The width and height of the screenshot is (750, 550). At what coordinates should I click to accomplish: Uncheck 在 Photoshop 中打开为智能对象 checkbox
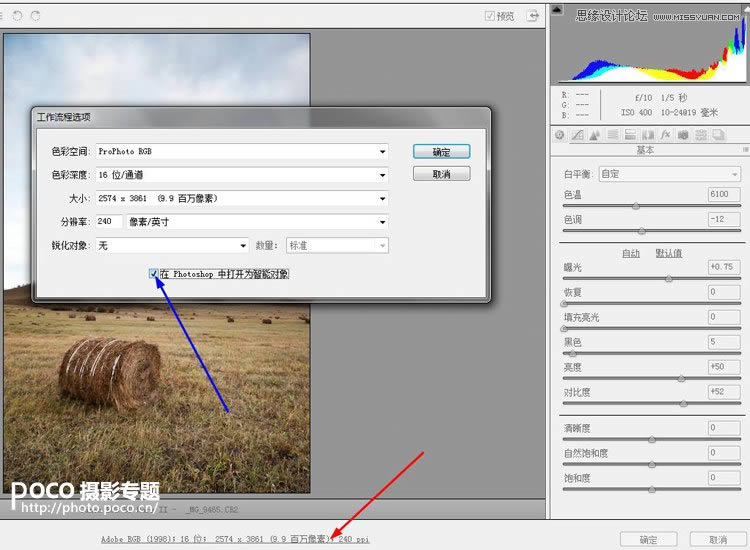tap(154, 273)
